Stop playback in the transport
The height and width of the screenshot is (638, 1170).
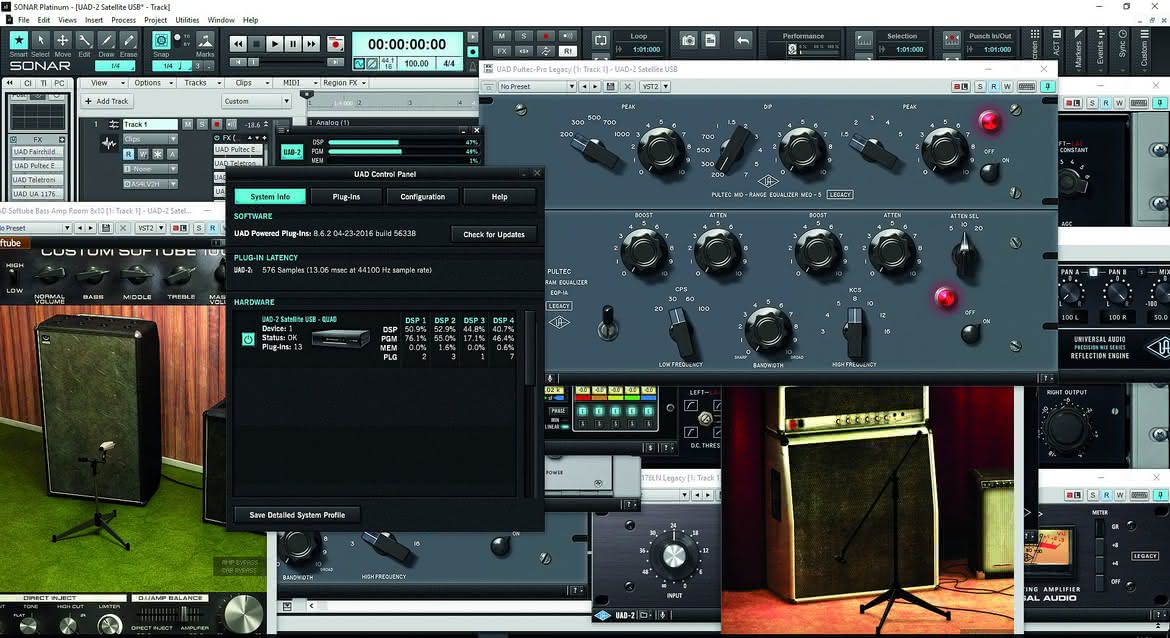(256, 44)
